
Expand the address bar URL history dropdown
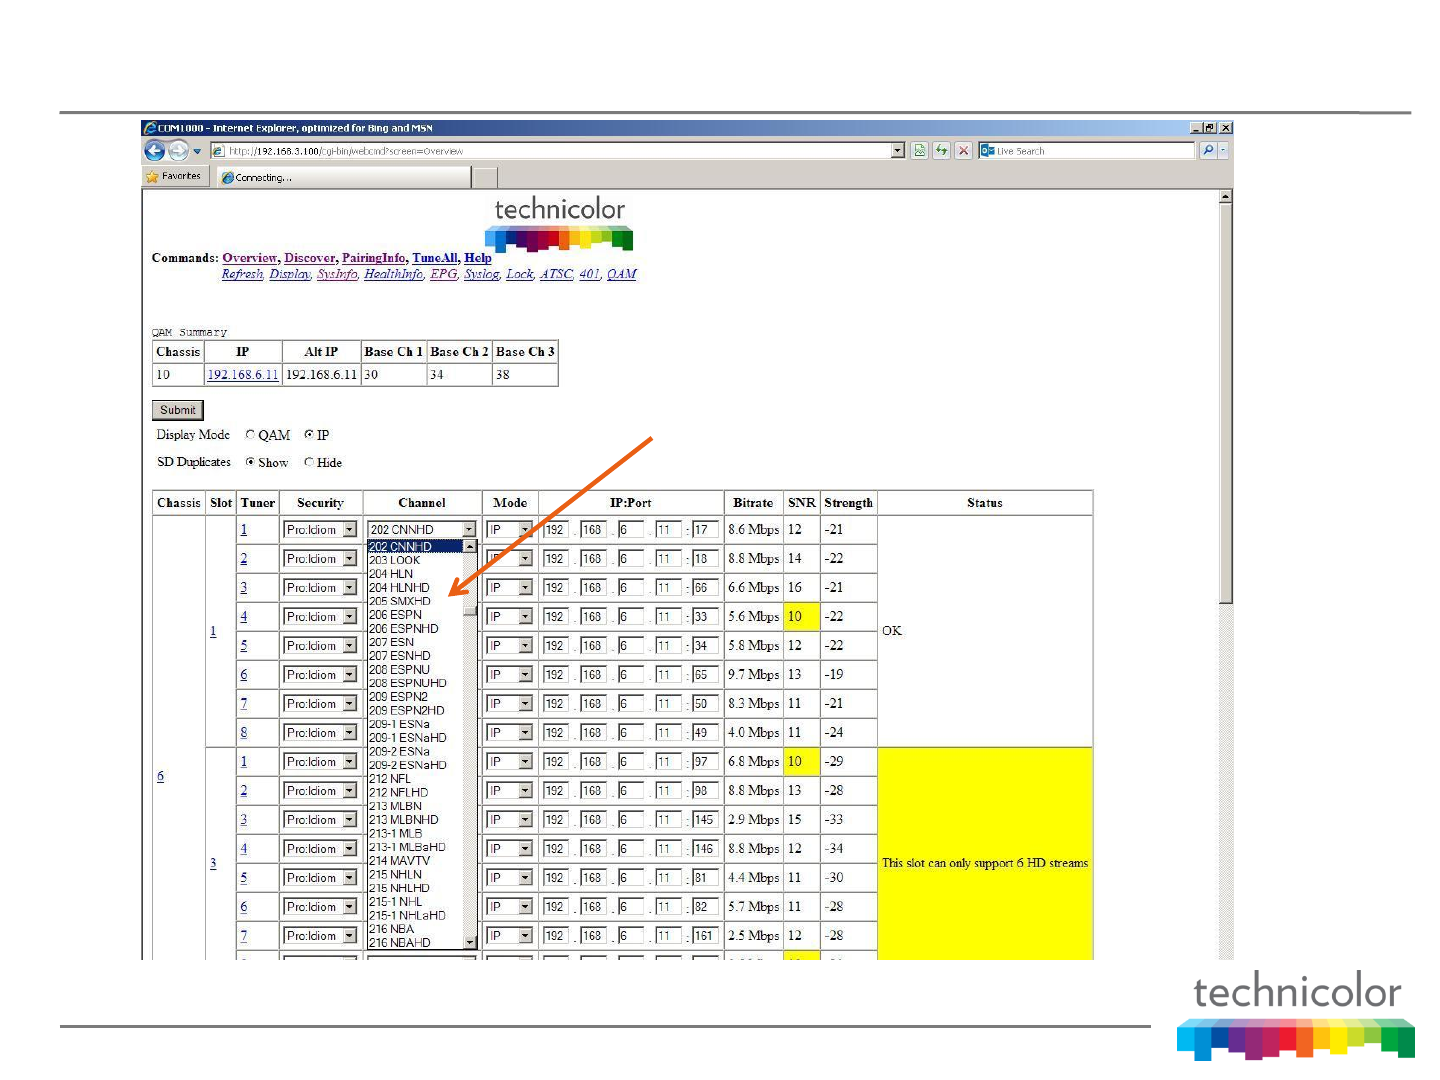click(897, 151)
